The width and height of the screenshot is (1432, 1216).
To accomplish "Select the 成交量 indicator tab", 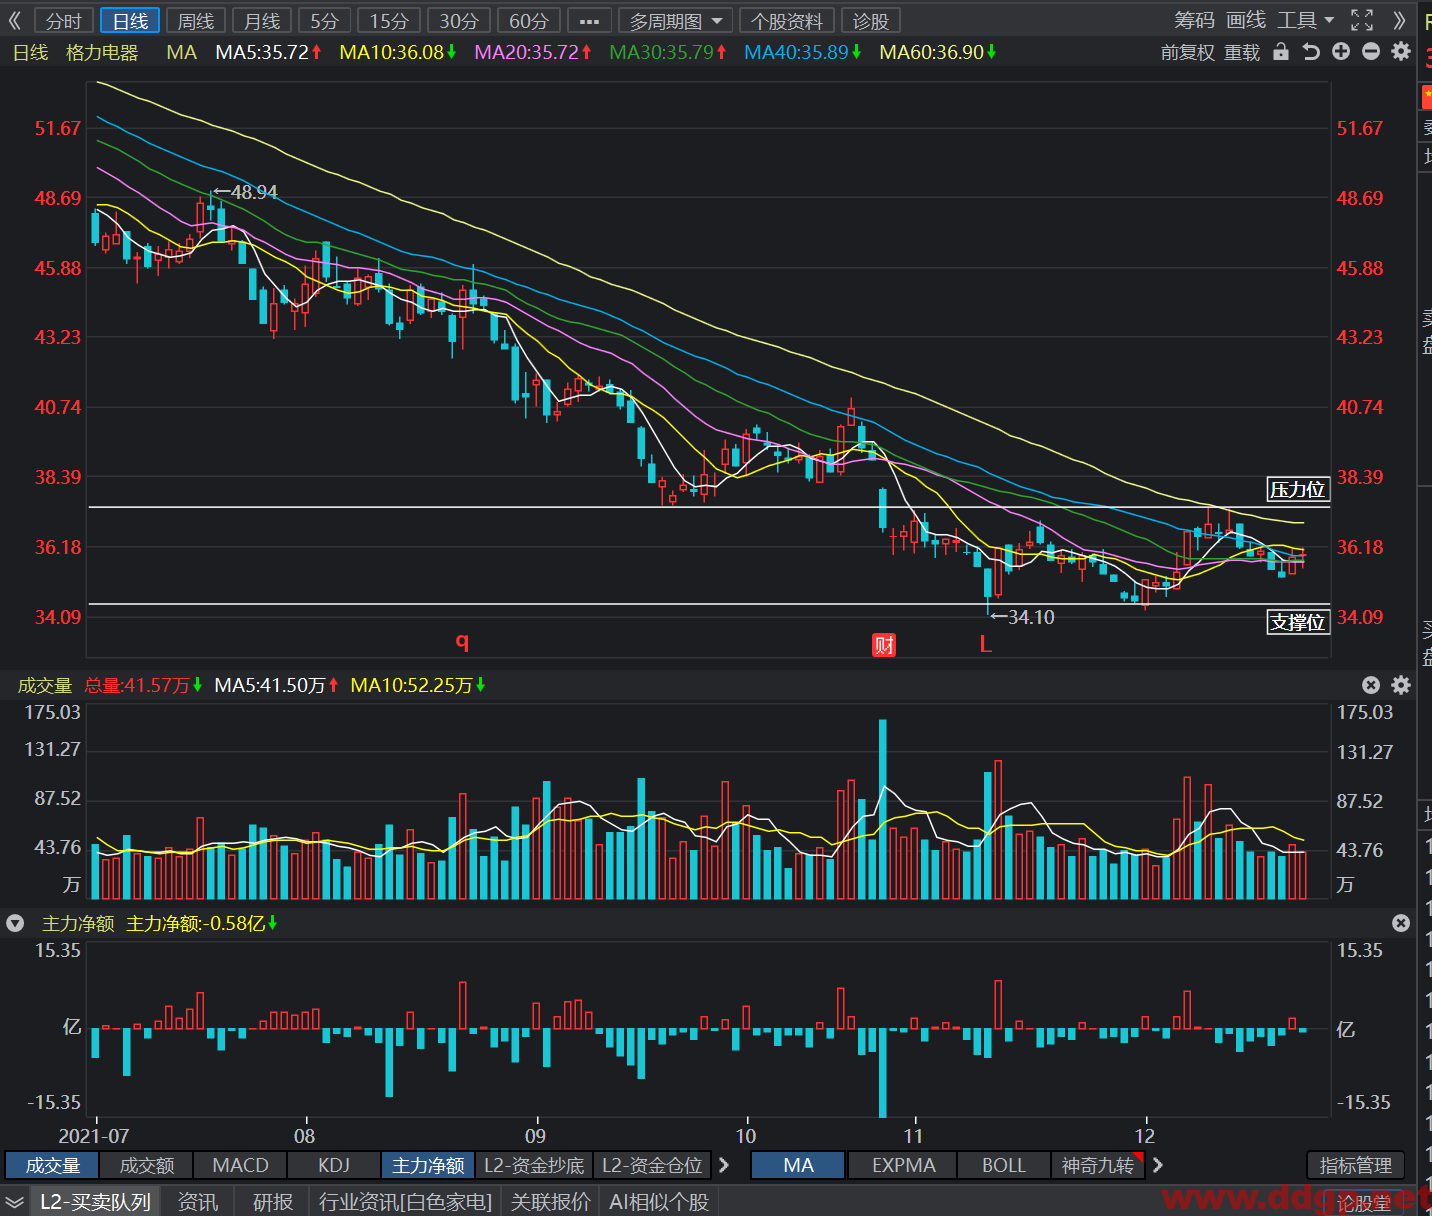I will 52,1165.
